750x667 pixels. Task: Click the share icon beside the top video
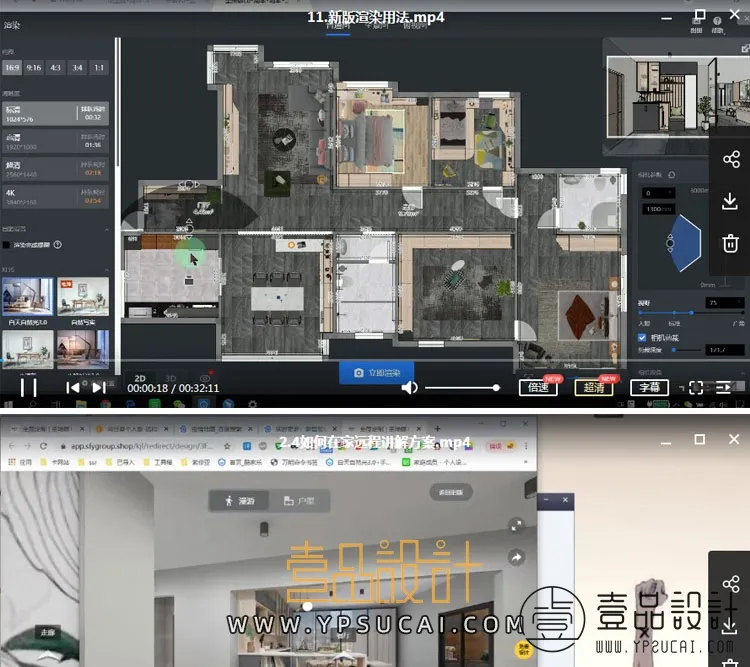(731, 159)
